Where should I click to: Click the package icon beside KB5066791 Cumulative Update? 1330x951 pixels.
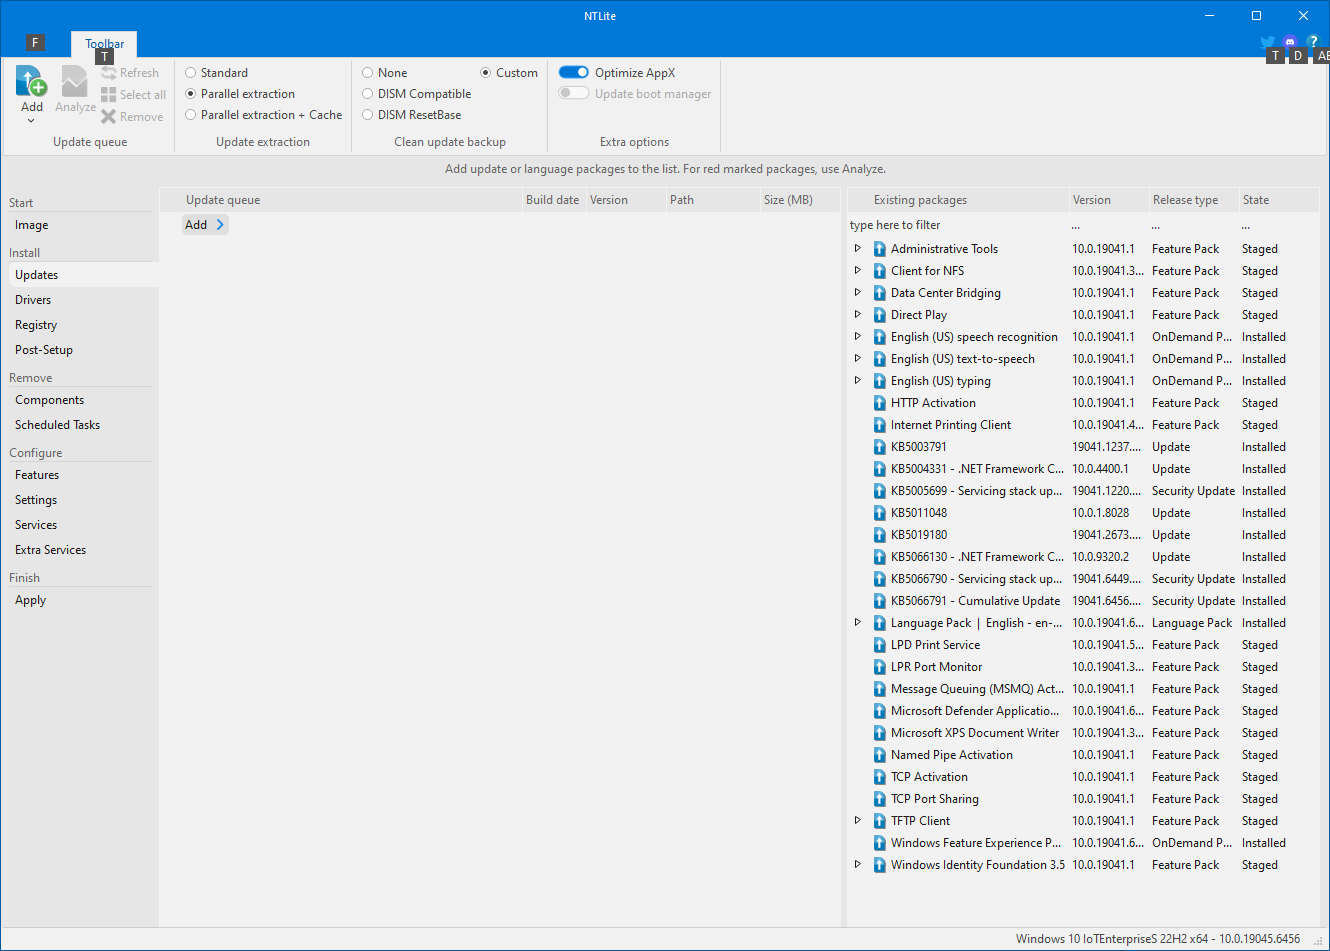pos(879,601)
